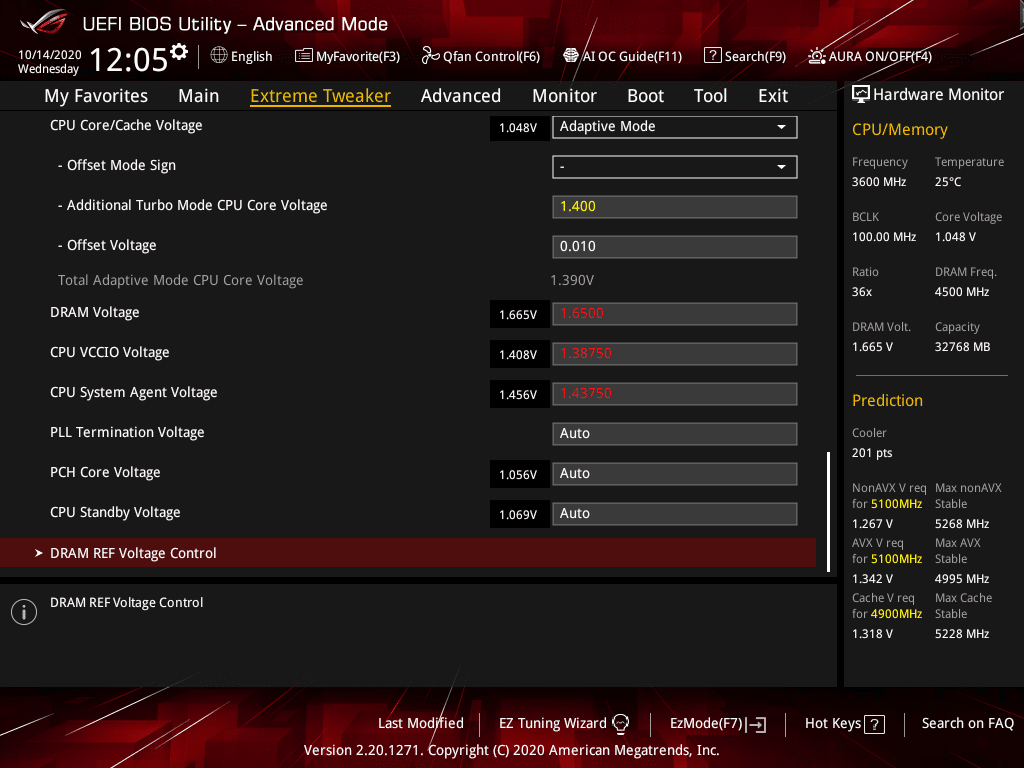
Task: Open the CPU Core/Cache Voltage Adaptive Mode dropdown
Action: [675, 127]
